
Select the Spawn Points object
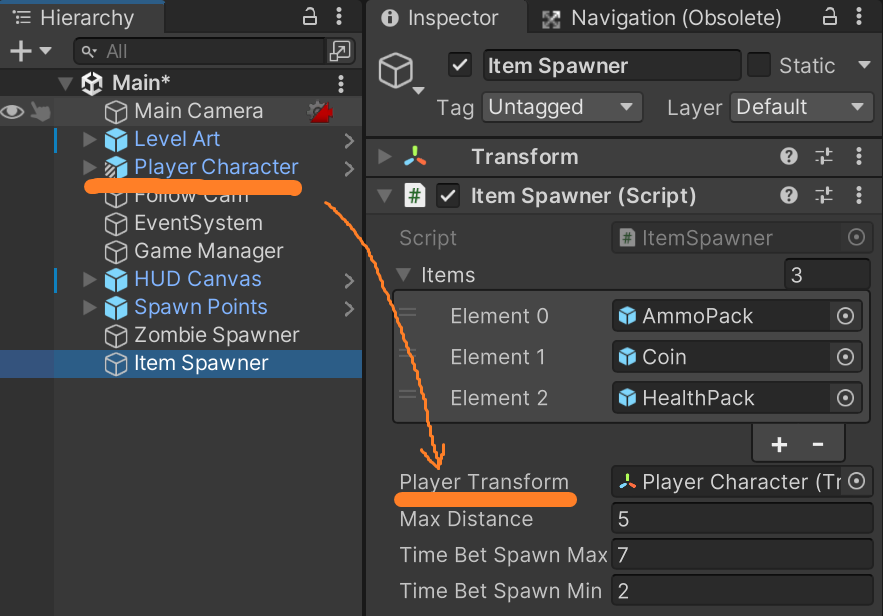[x=200, y=307]
